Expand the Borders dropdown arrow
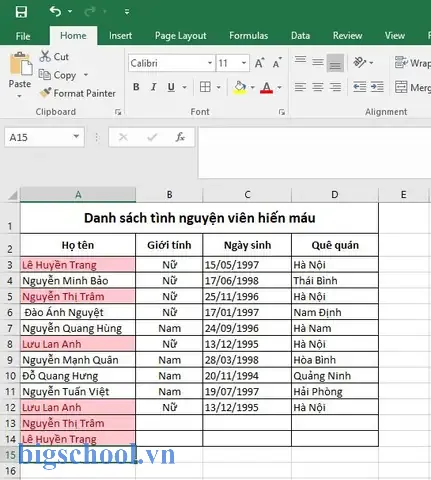Screen dimensions: 431x480 [219, 87]
